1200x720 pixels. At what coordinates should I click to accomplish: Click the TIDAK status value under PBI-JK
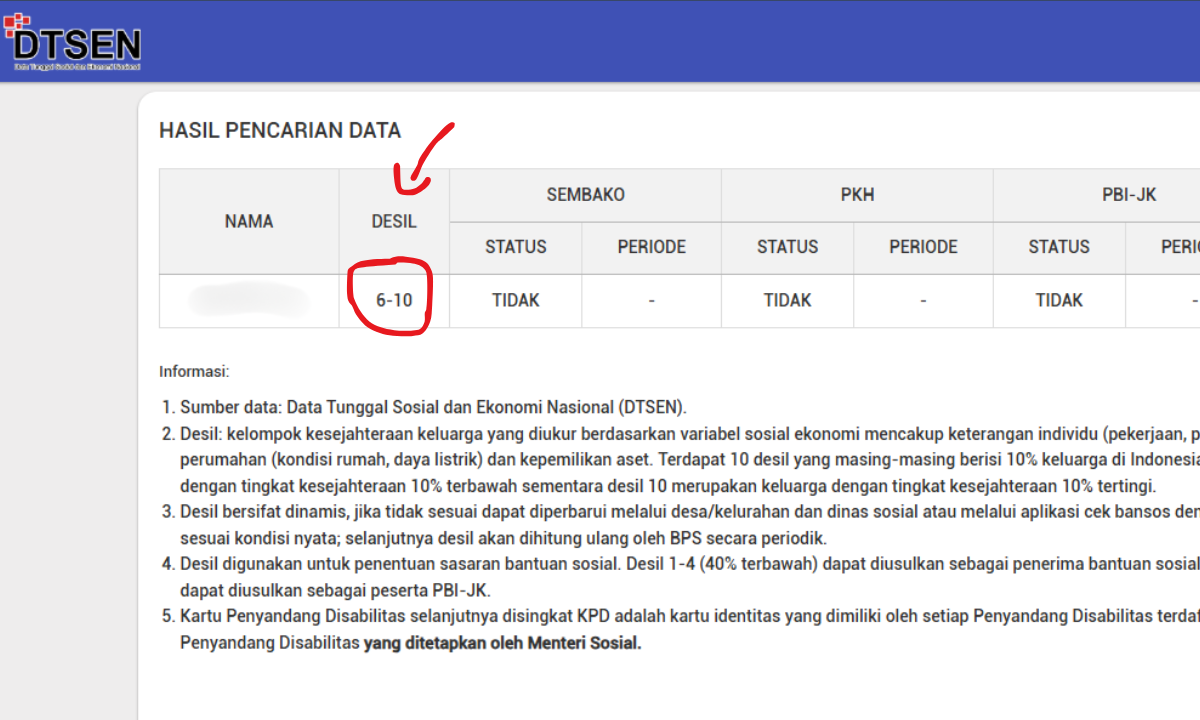point(1059,300)
